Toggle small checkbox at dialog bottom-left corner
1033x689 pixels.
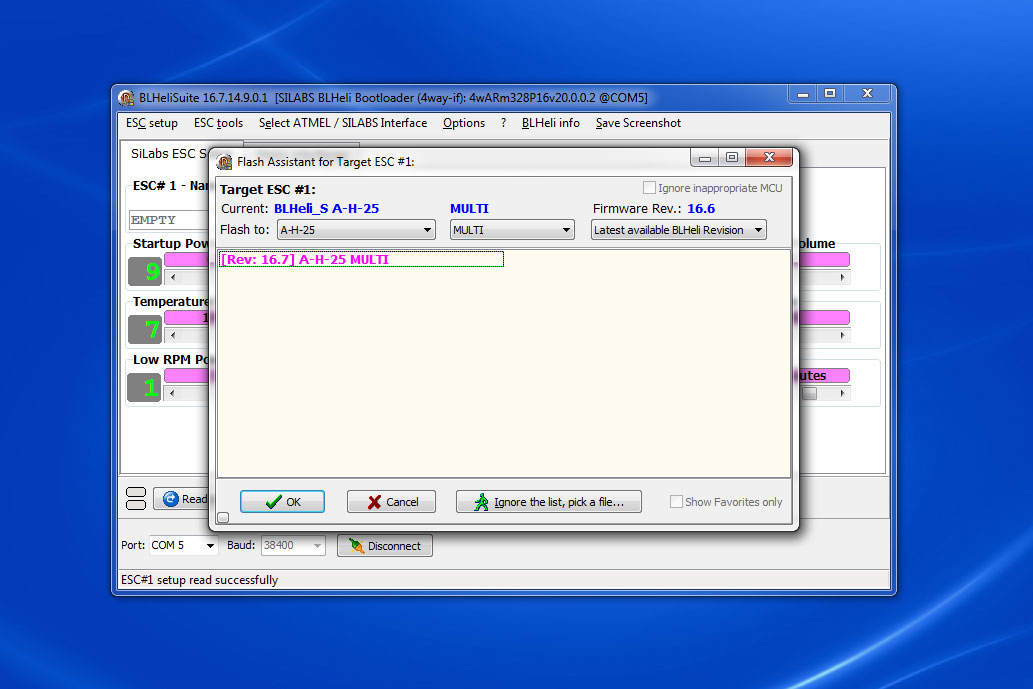click(223, 518)
